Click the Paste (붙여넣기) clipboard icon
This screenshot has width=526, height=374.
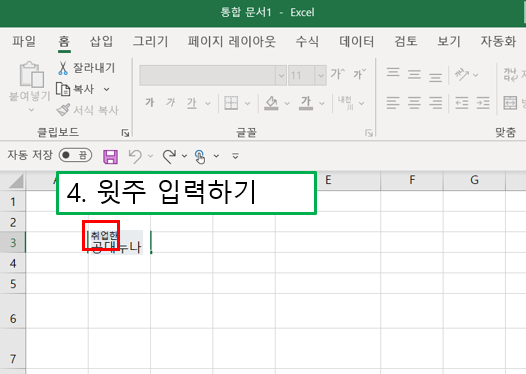(32, 74)
